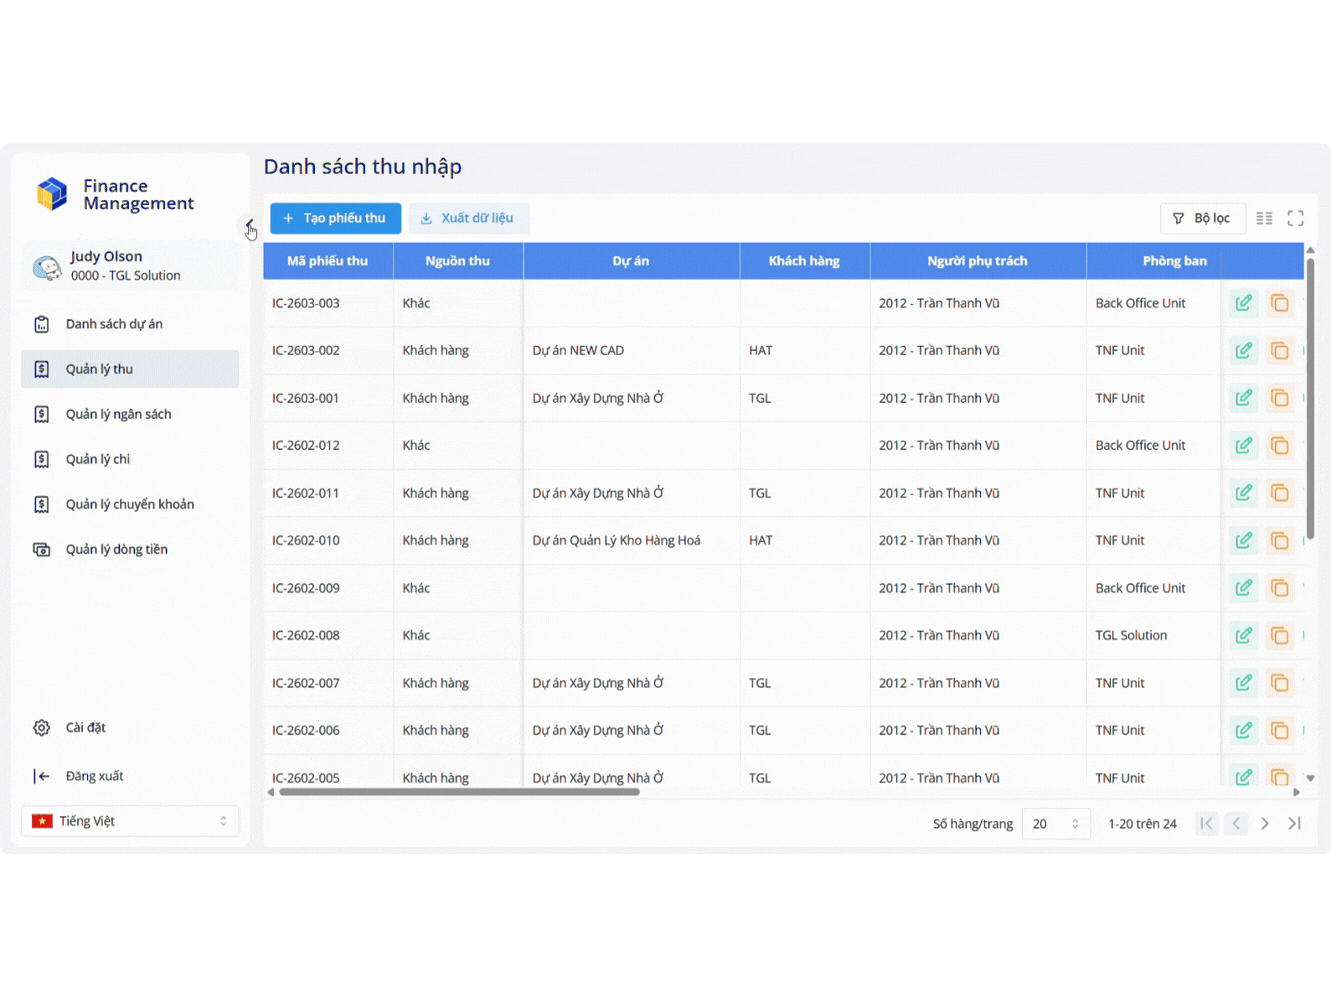
Task: Go to Danh sách dự án
Action: [114, 324]
